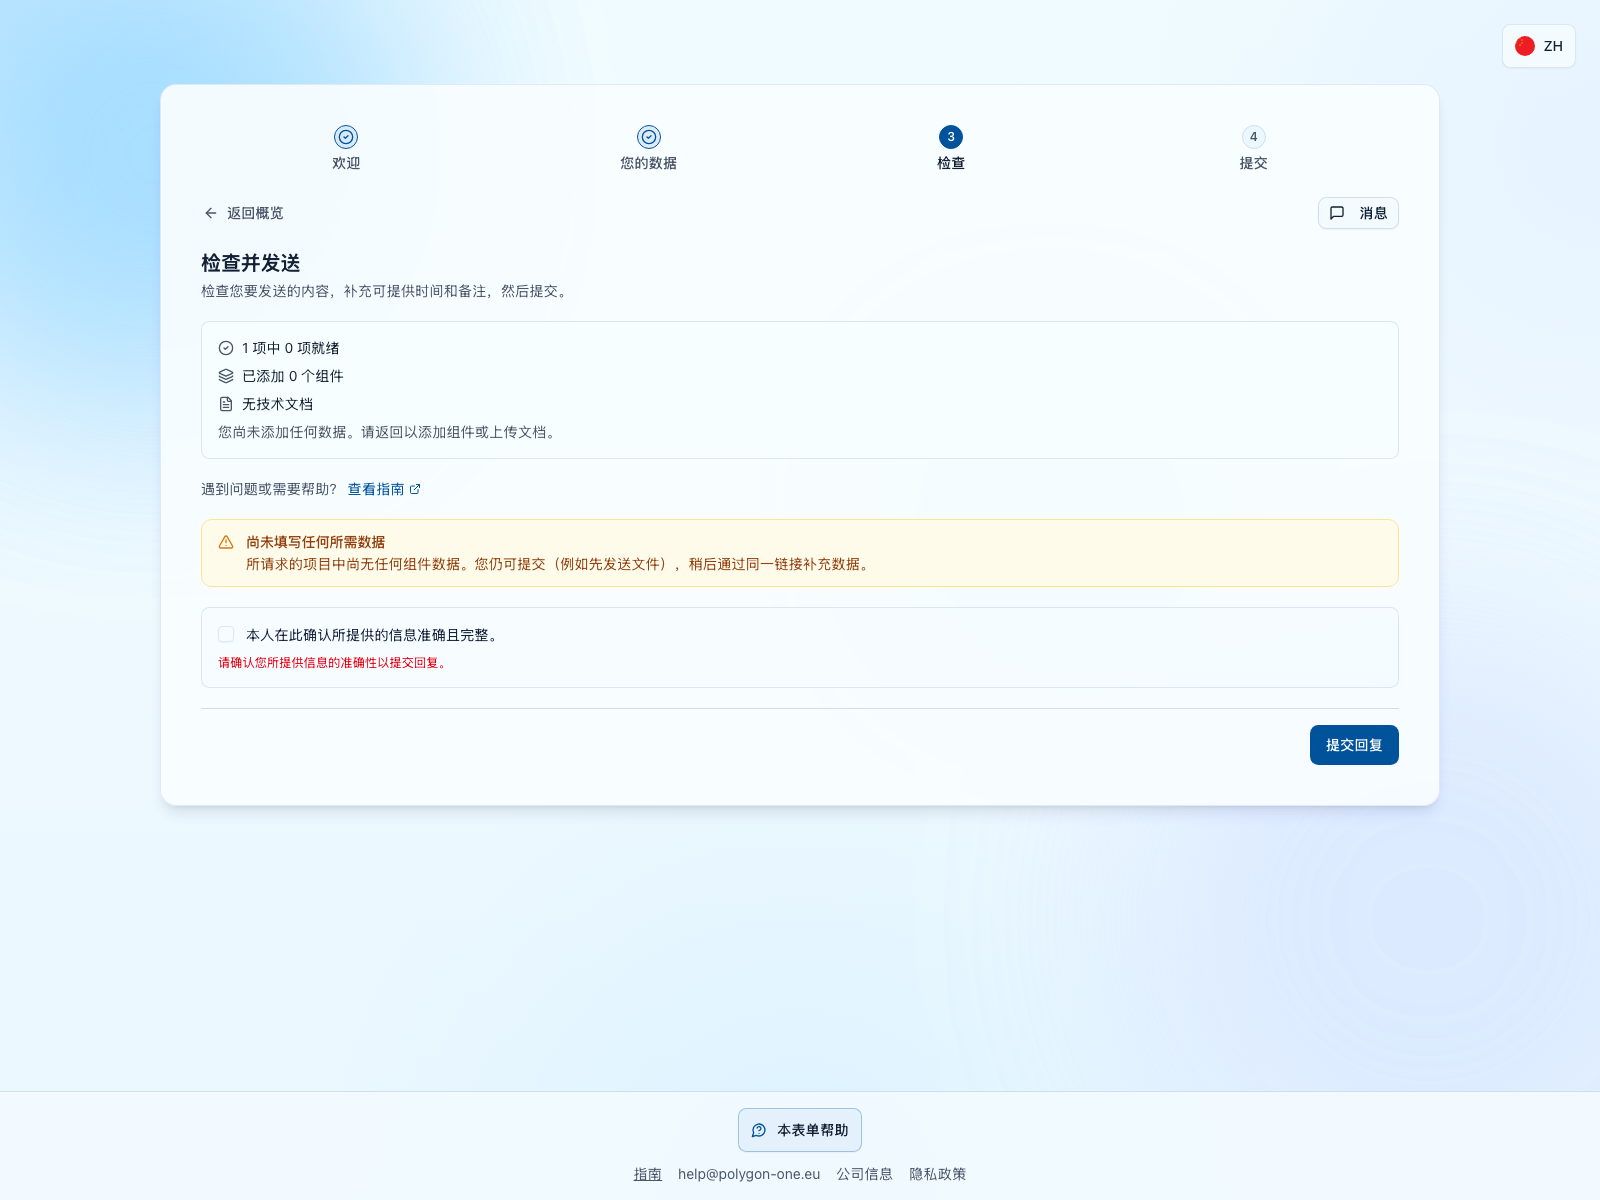Click the 欢迎 step label
1600x1200 pixels.
click(x=346, y=163)
